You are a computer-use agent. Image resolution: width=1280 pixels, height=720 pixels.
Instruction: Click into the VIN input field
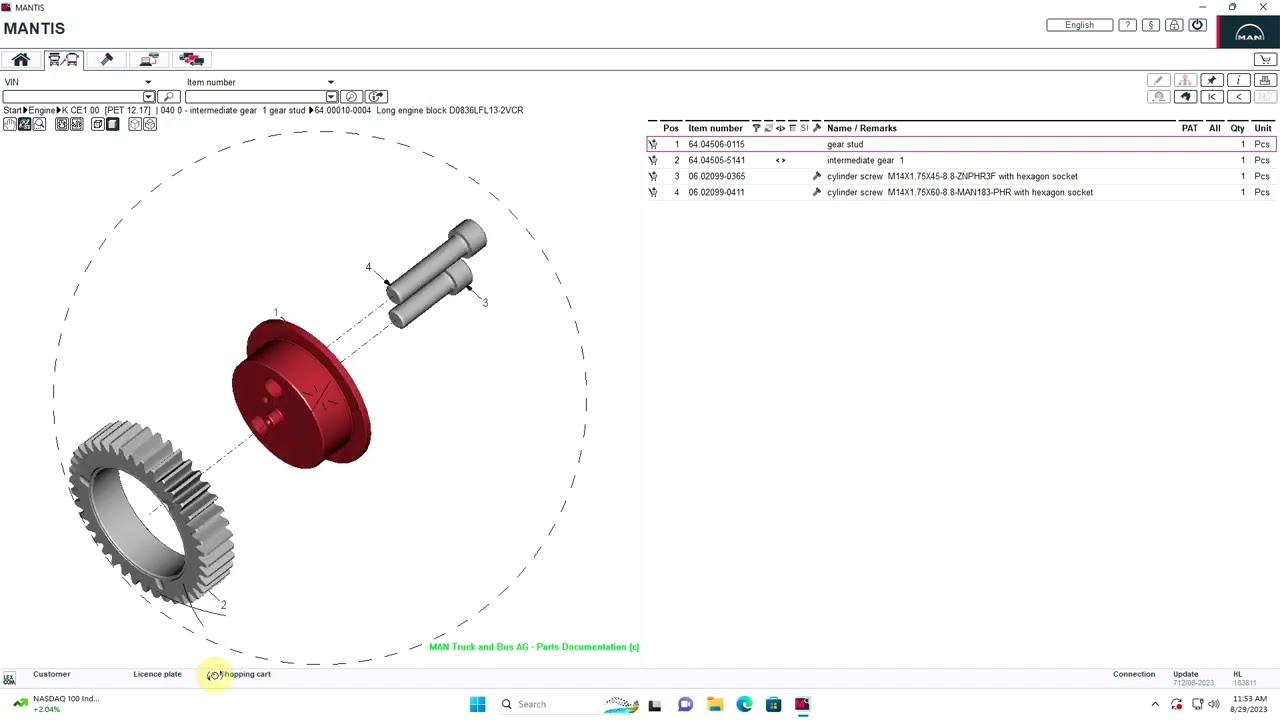click(73, 97)
